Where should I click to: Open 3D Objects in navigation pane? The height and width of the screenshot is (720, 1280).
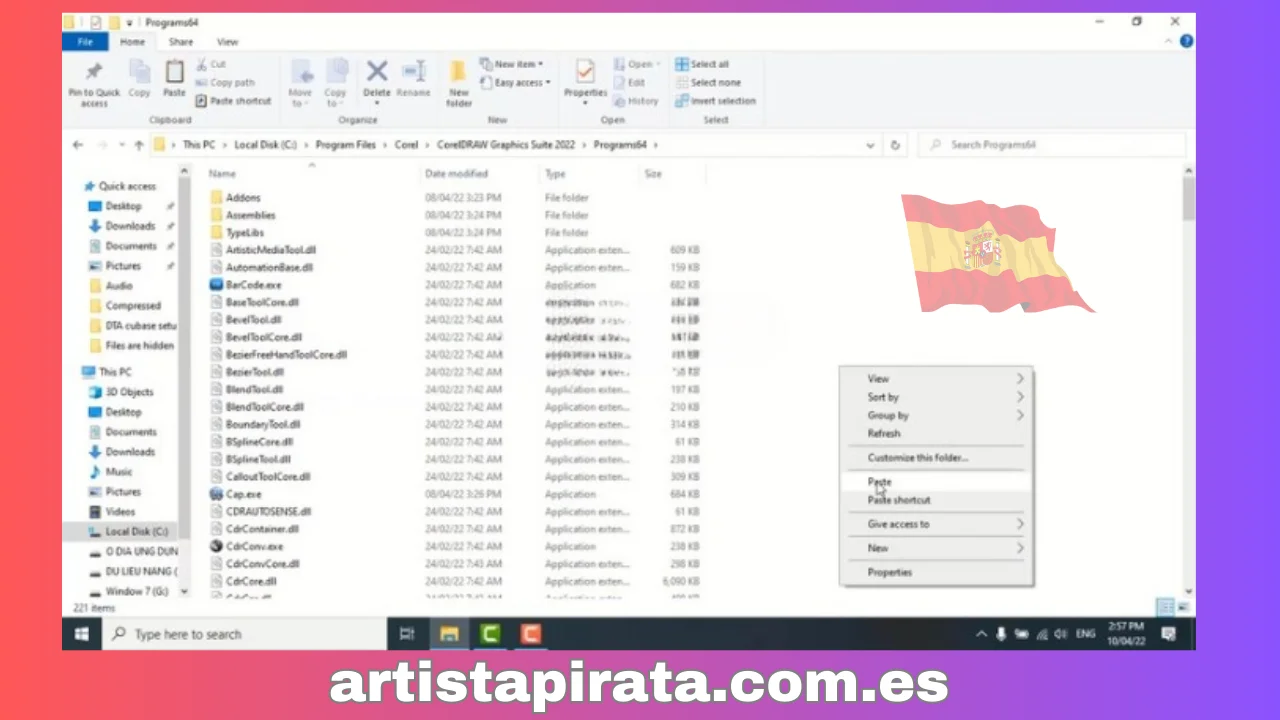coord(129,392)
